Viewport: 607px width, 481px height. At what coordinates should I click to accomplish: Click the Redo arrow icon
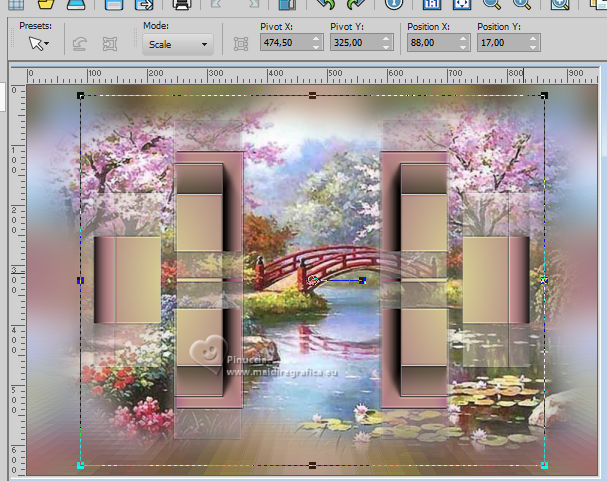point(355,4)
